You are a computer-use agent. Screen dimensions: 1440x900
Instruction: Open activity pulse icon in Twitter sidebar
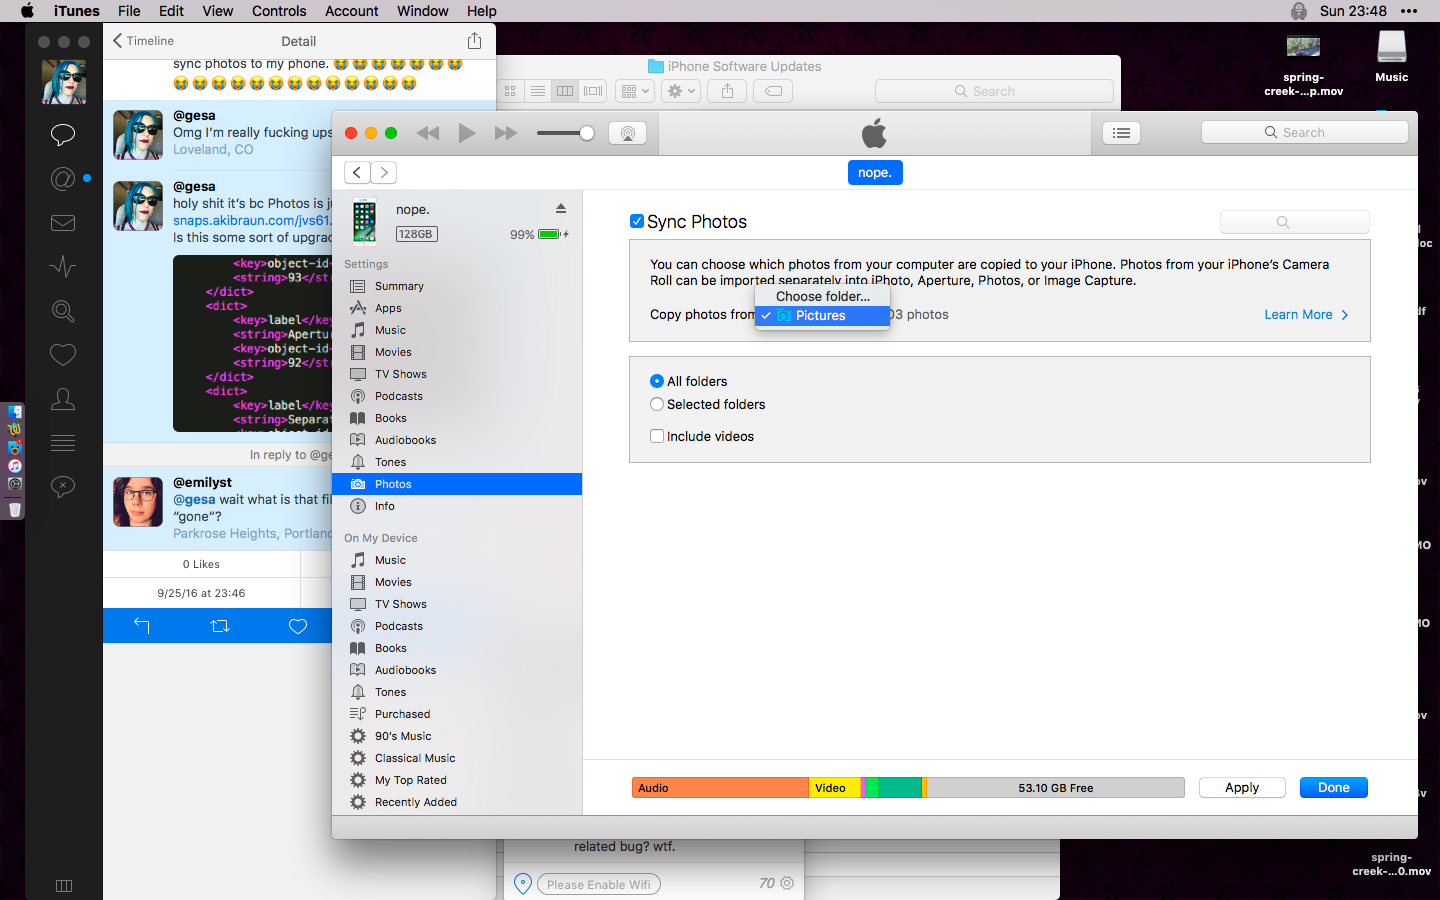click(x=63, y=267)
